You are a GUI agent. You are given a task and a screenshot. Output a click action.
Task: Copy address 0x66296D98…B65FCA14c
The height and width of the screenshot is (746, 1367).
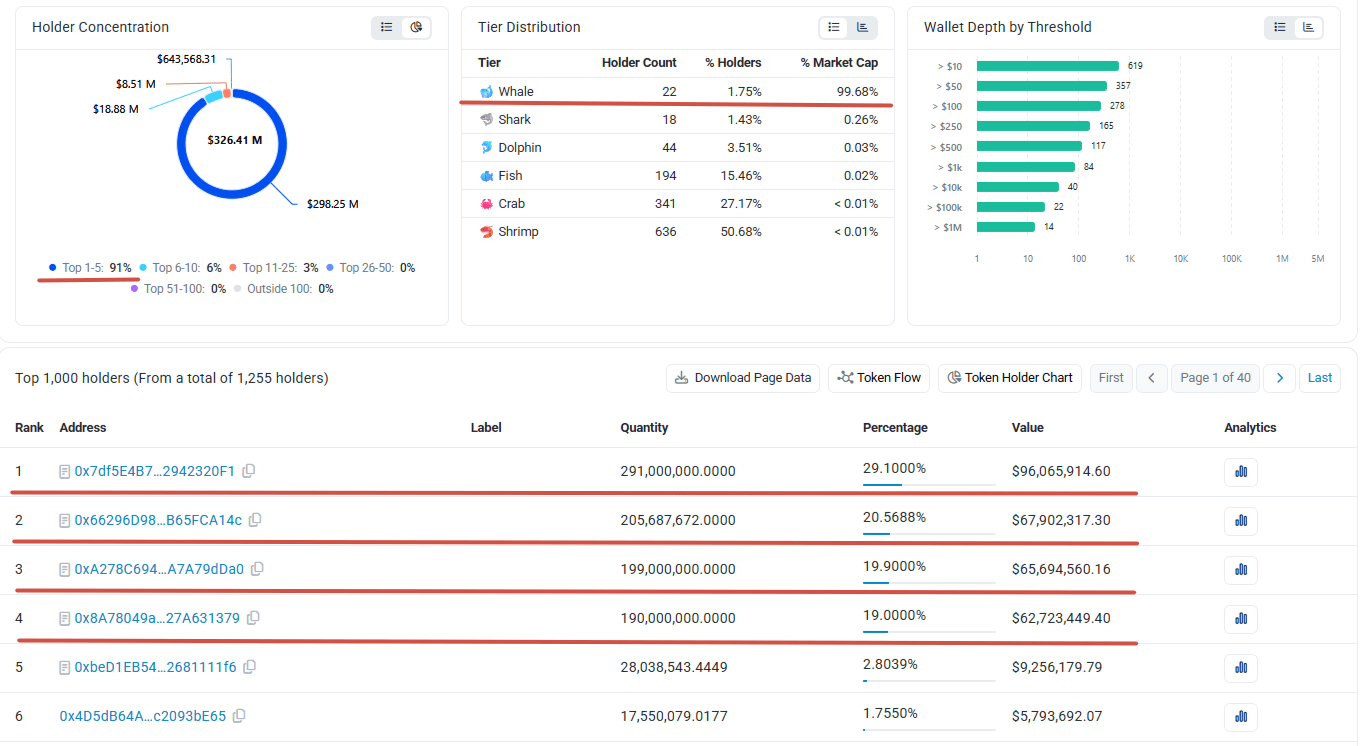[255, 520]
